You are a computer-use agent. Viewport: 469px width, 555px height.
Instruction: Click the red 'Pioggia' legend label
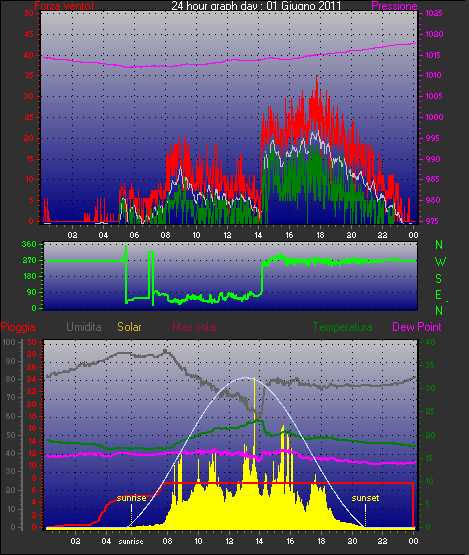pos(18,327)
